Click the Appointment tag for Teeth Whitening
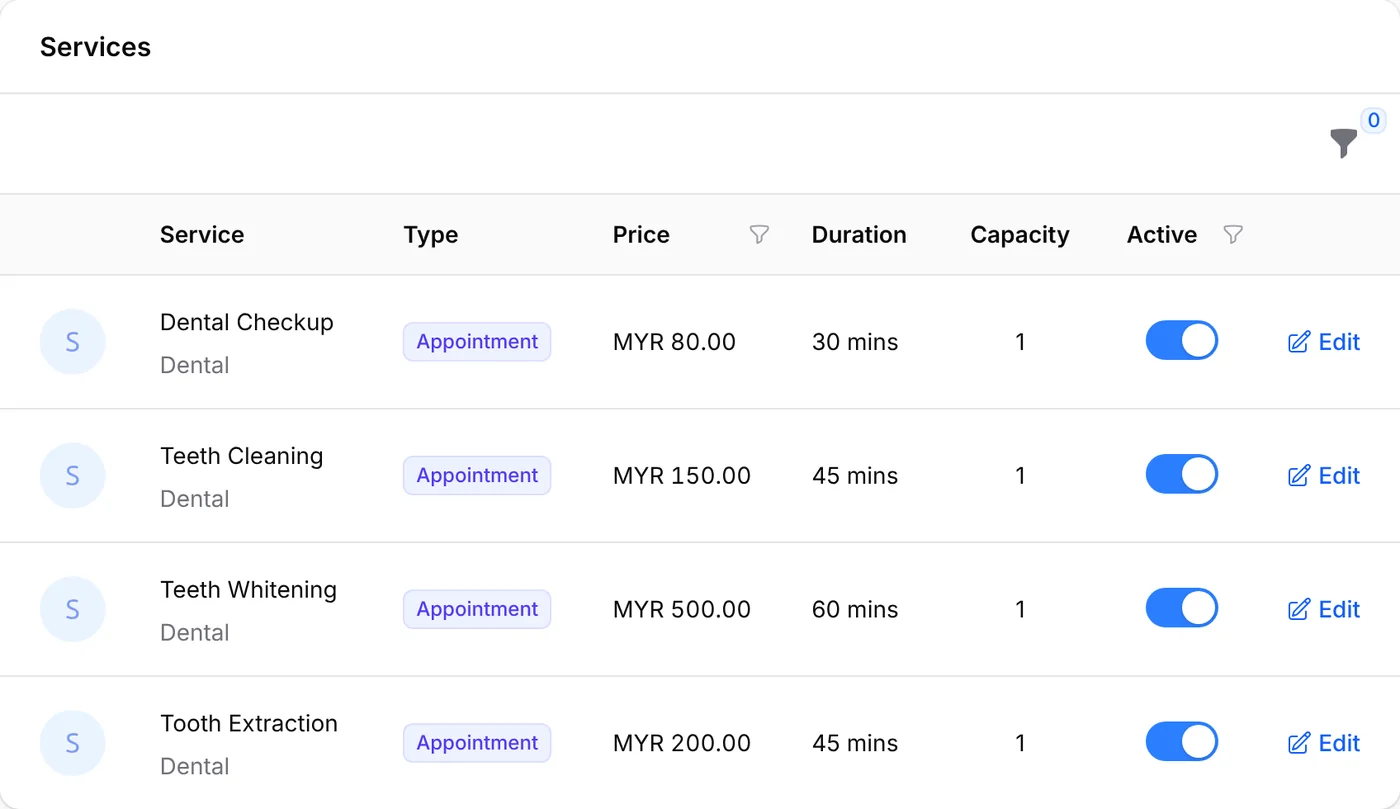 pyautogui.click(x=477, y=610)
